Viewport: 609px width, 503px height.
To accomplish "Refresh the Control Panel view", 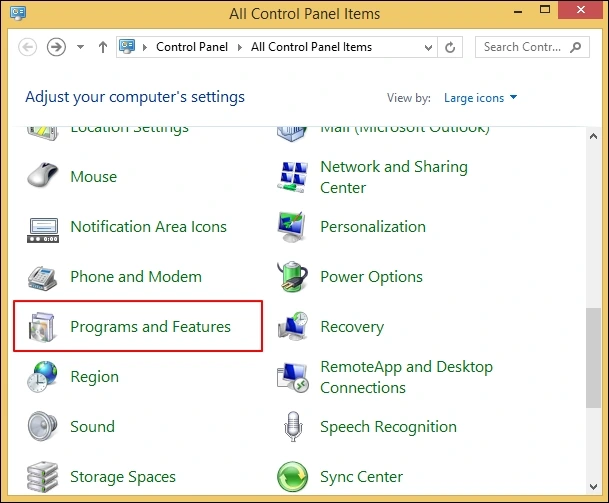I will [450, 47].
